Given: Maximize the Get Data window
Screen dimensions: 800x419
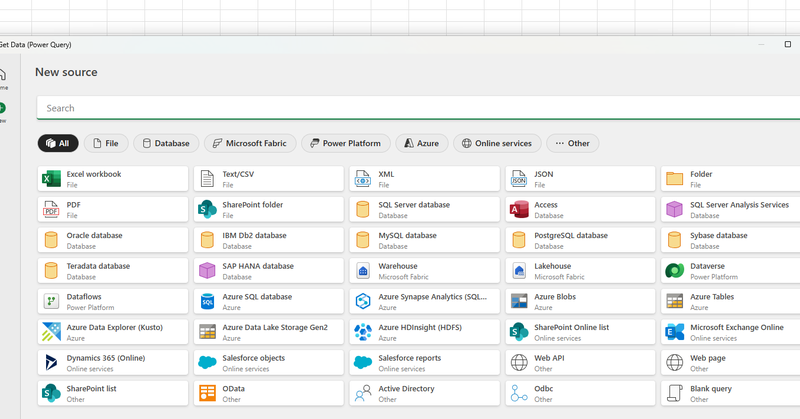Looking at the screenshot, I should 787,44.
